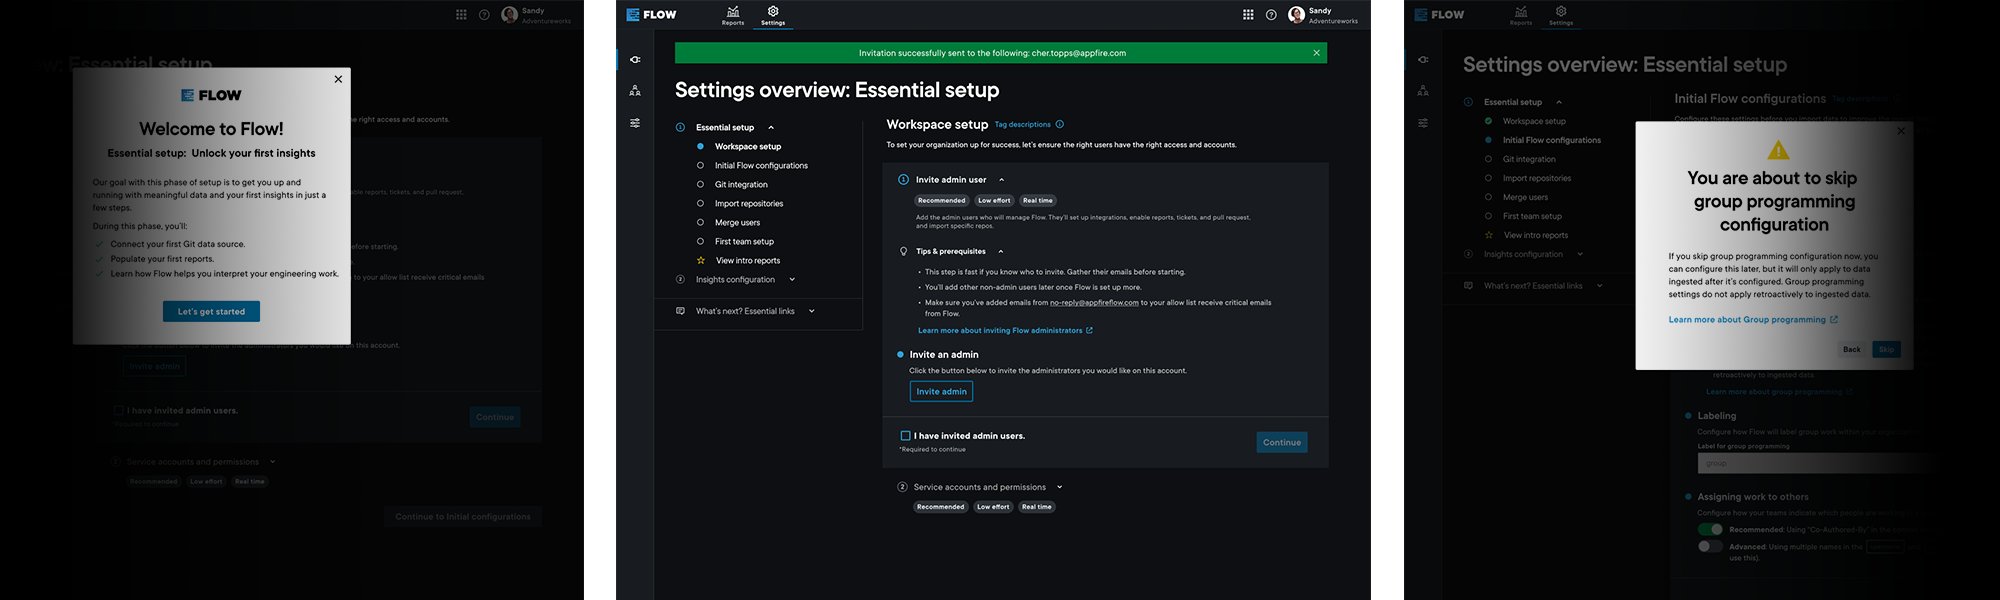Click completed Workspace setup checkmark, right screen
The height and width of the screenshot is (600, 2000).
point(1488,121)
